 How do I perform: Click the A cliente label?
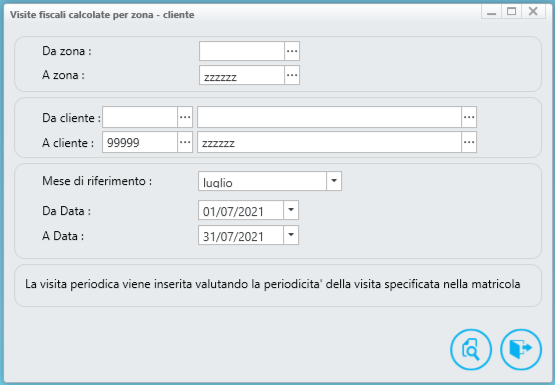point(68,143)
